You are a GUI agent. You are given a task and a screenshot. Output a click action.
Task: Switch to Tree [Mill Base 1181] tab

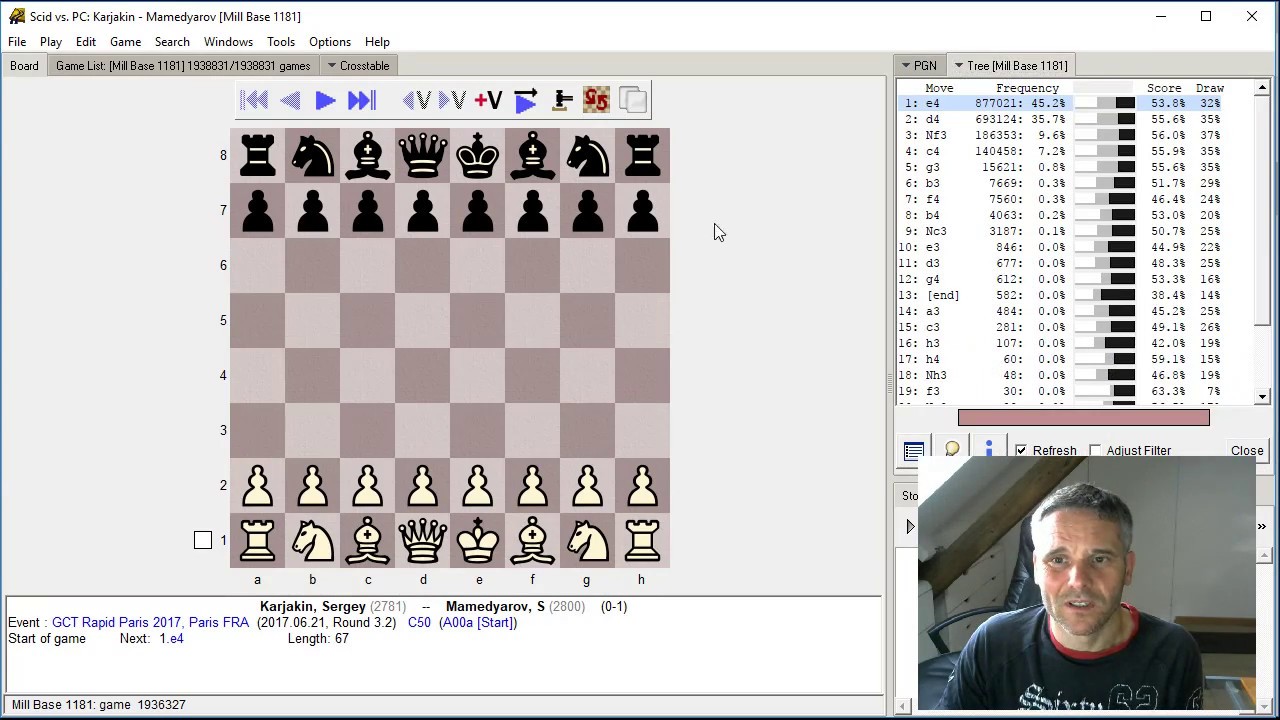[x=1011, y=66]
